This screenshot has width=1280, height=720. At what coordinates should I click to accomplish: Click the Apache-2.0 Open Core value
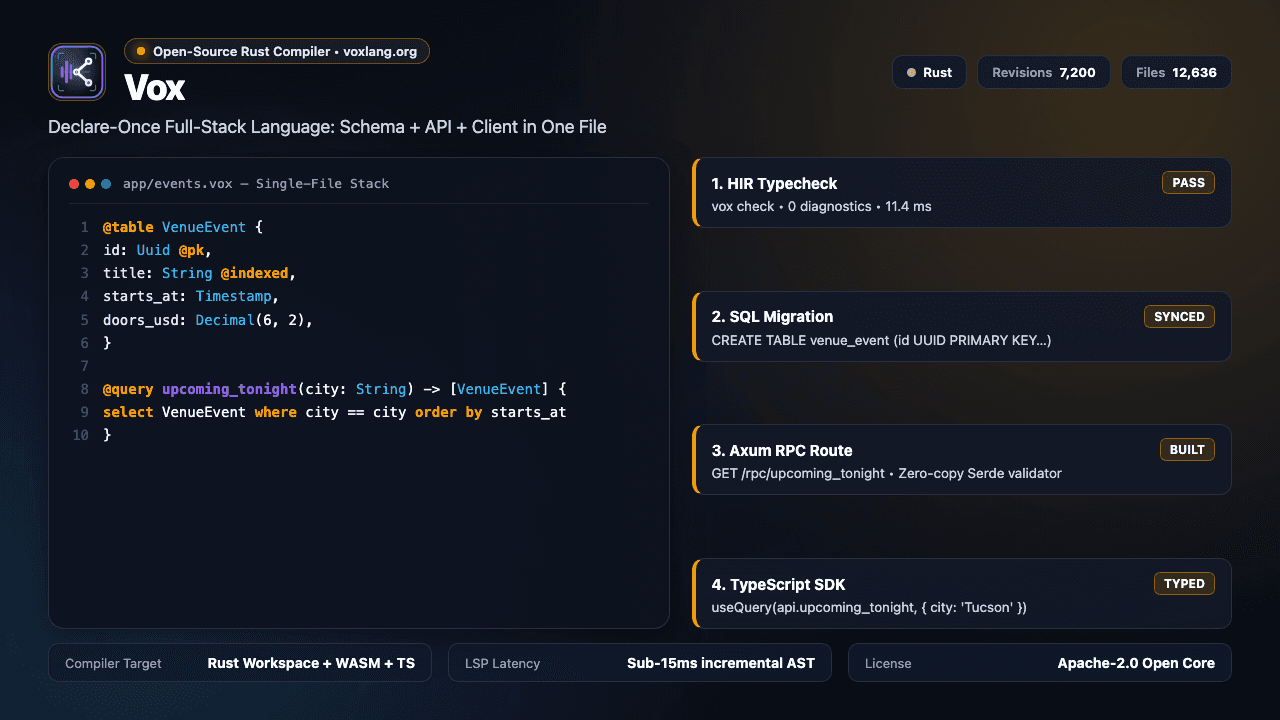(x=1136, y=663)
